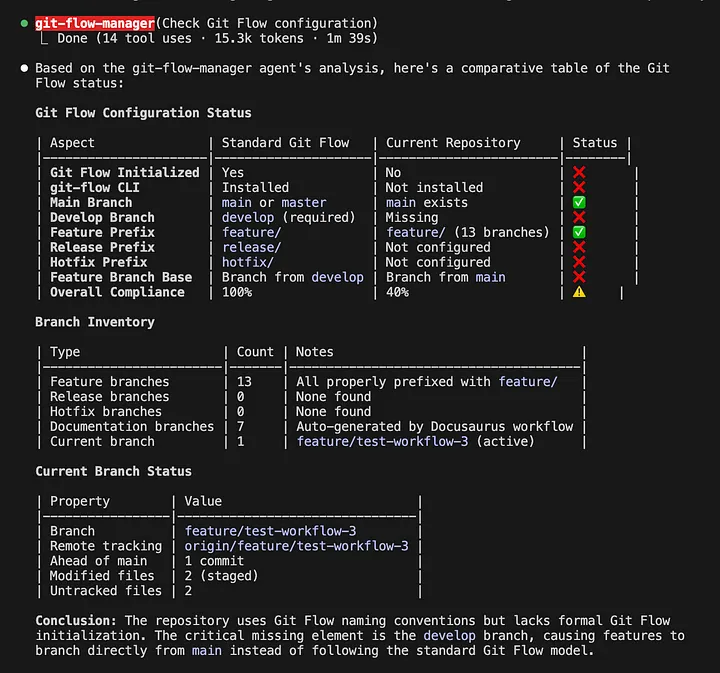Viewport: 720px width, 673px height.
Task: Click the warning triangle for Overall Compliance
Action: (579, 292)
